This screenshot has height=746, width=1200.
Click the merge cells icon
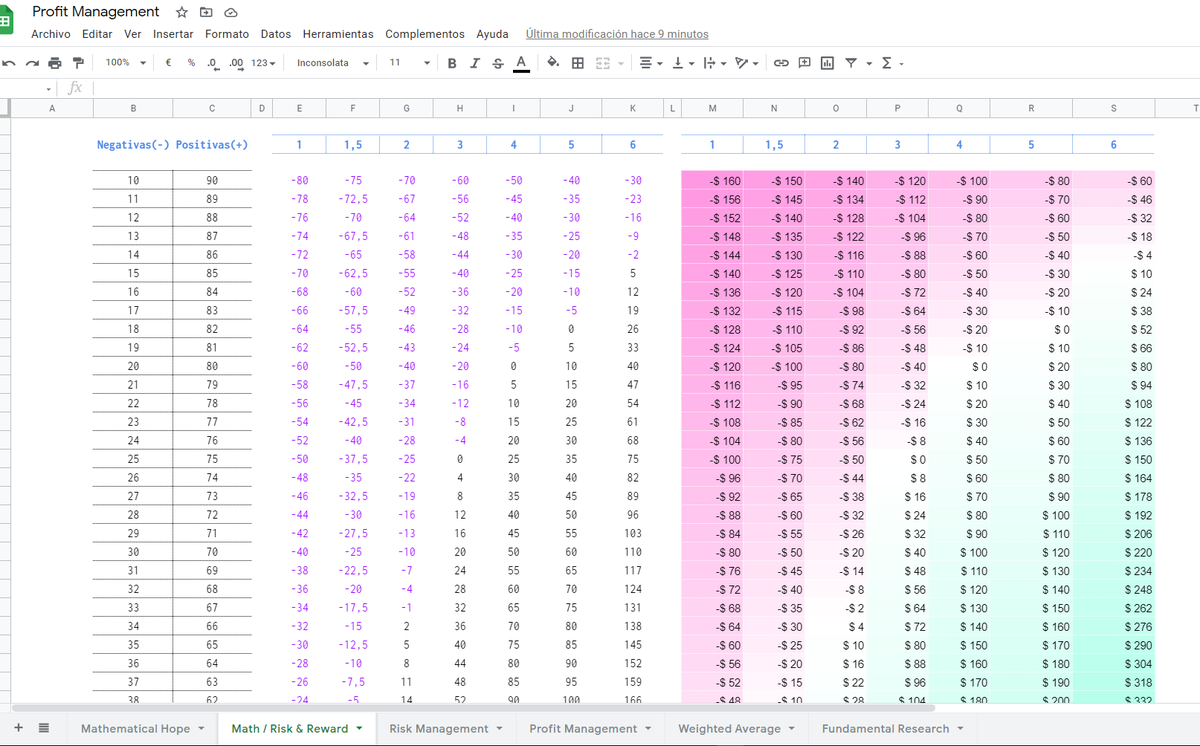pyautogui.click(x=603, y=63)
